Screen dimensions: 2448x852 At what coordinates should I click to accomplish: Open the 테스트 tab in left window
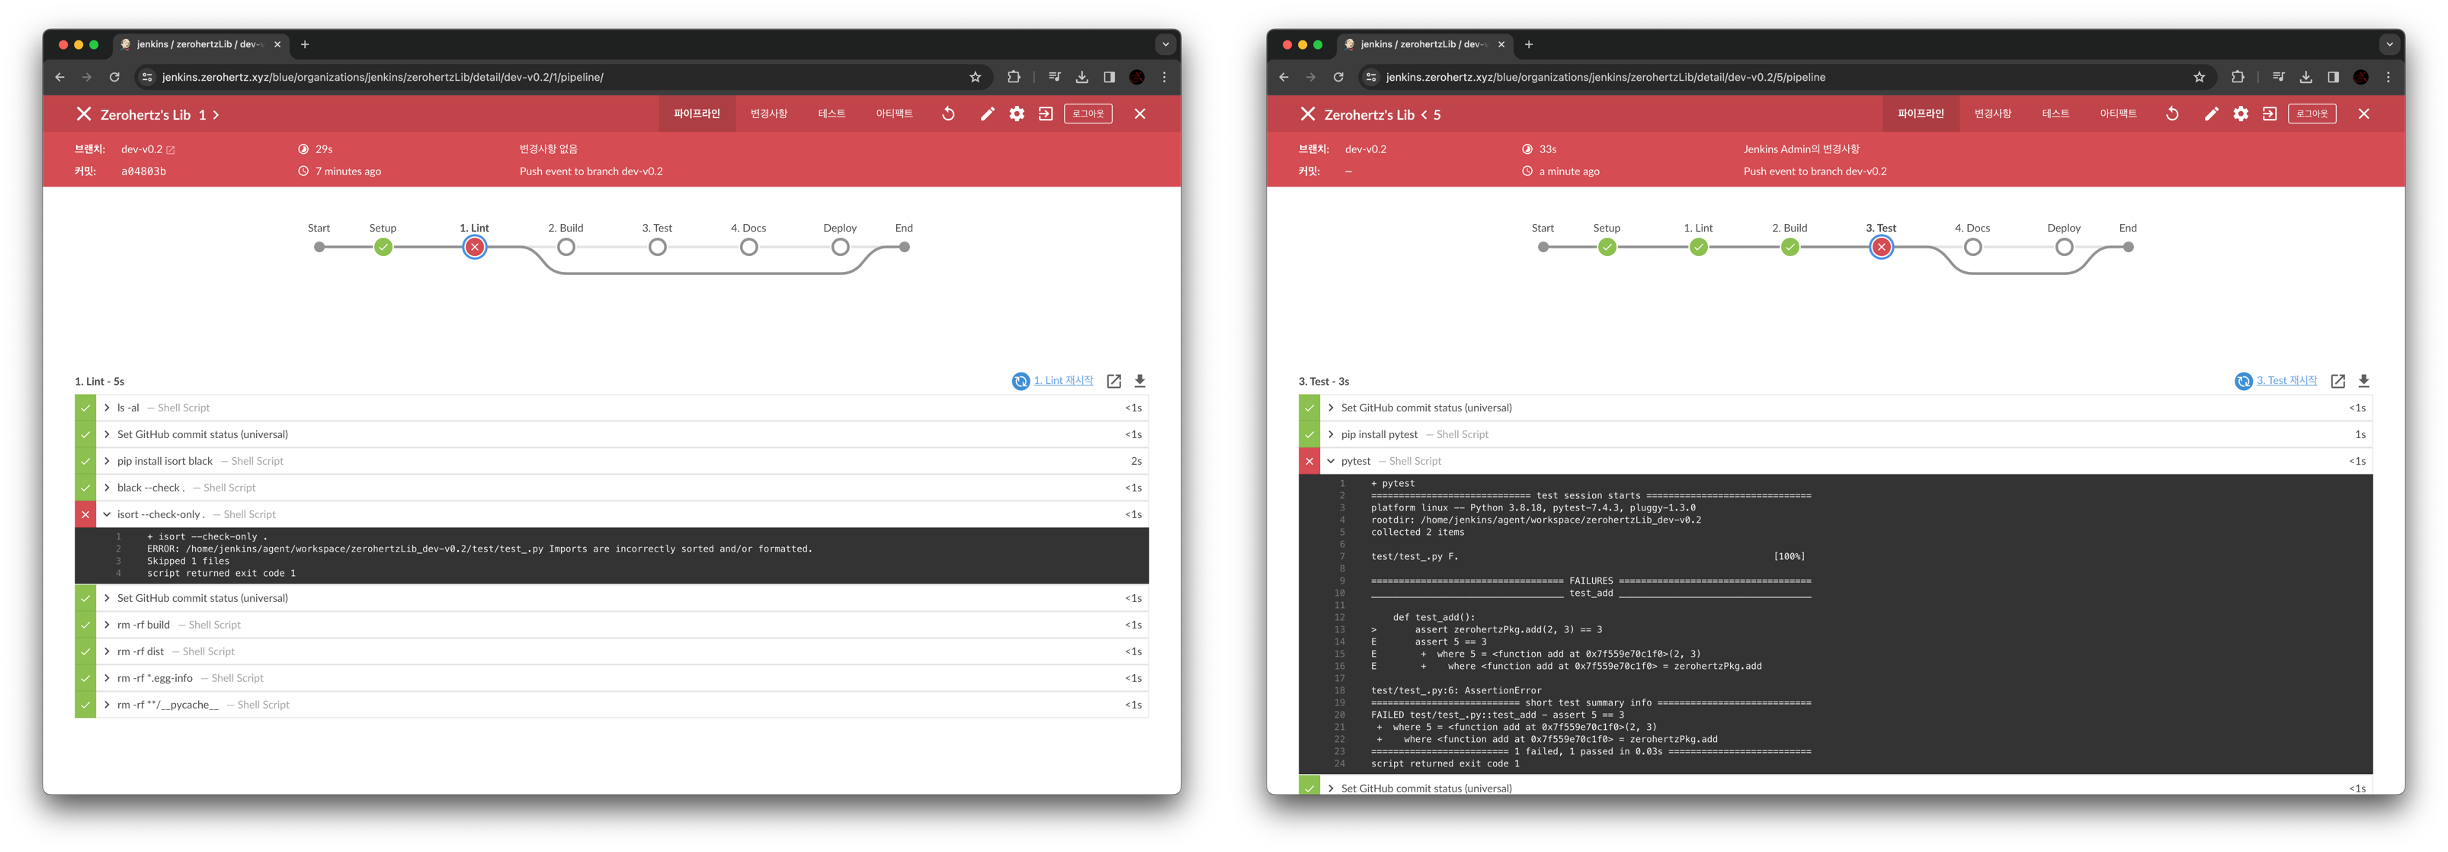pyautogui.click(x=832, y=114)
